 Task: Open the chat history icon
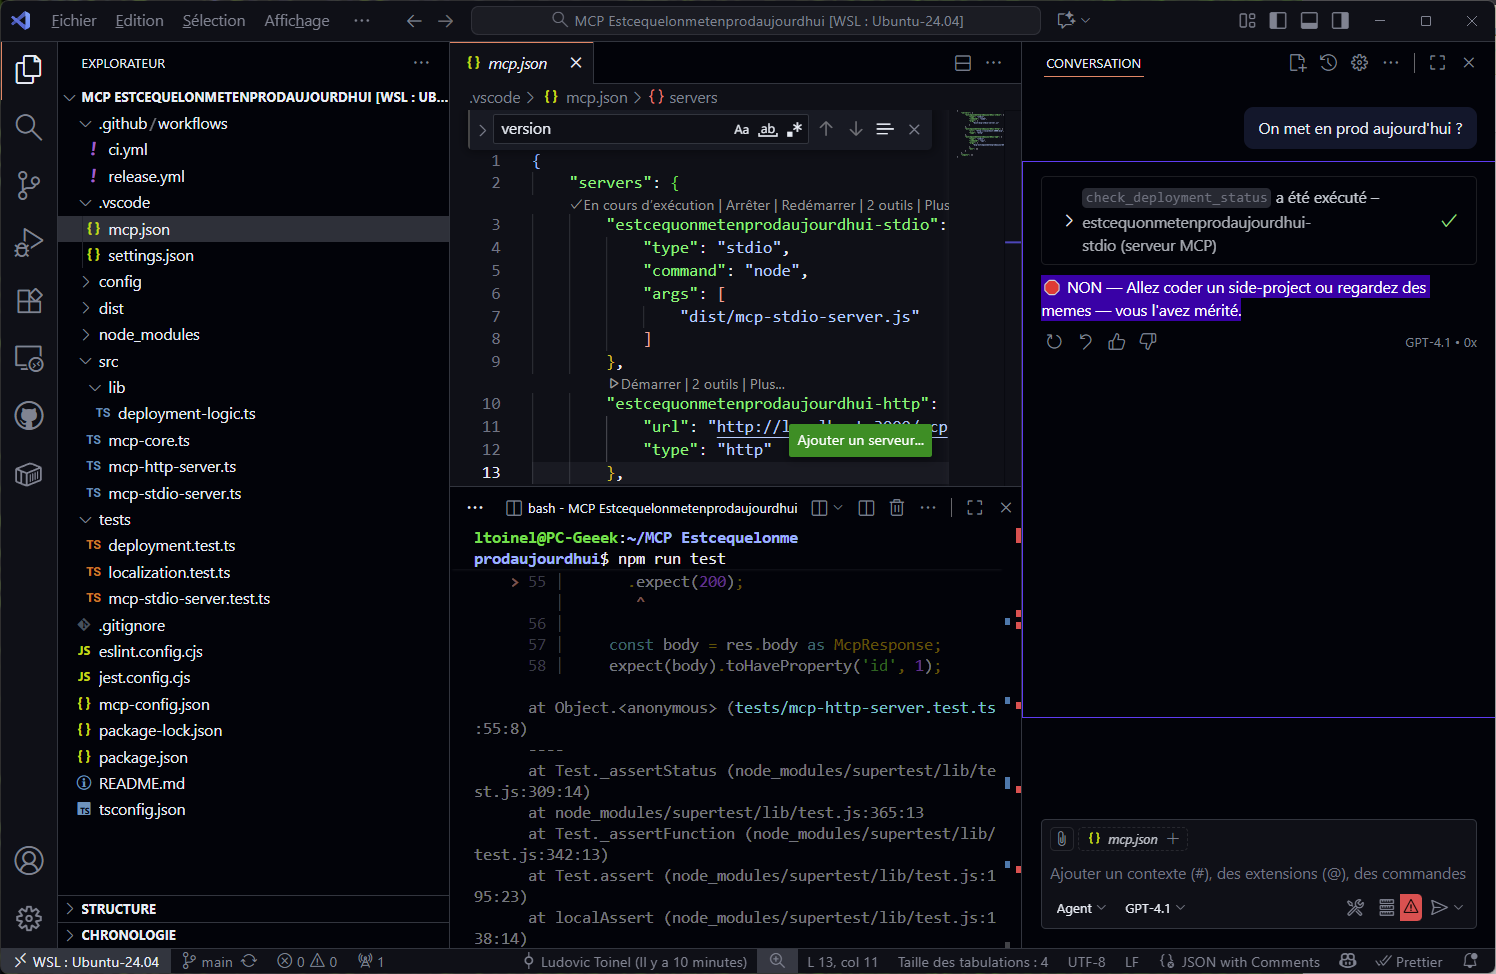pyautogui.click(x=1328, y=63)
